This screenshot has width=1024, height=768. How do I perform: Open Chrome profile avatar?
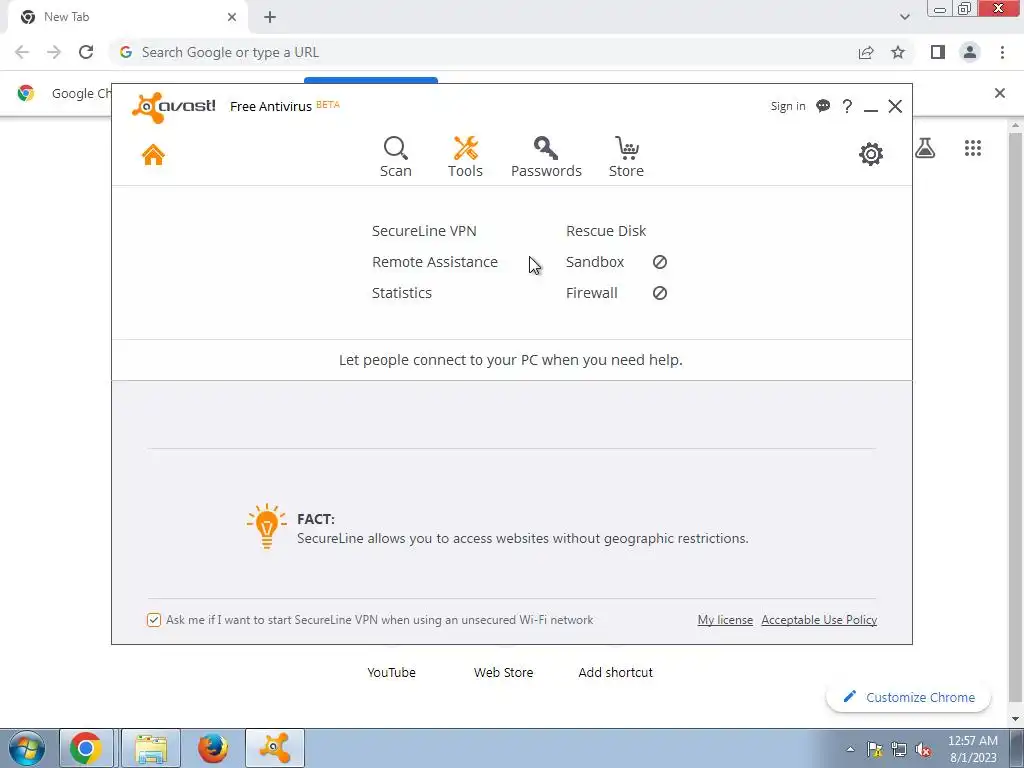970,52
